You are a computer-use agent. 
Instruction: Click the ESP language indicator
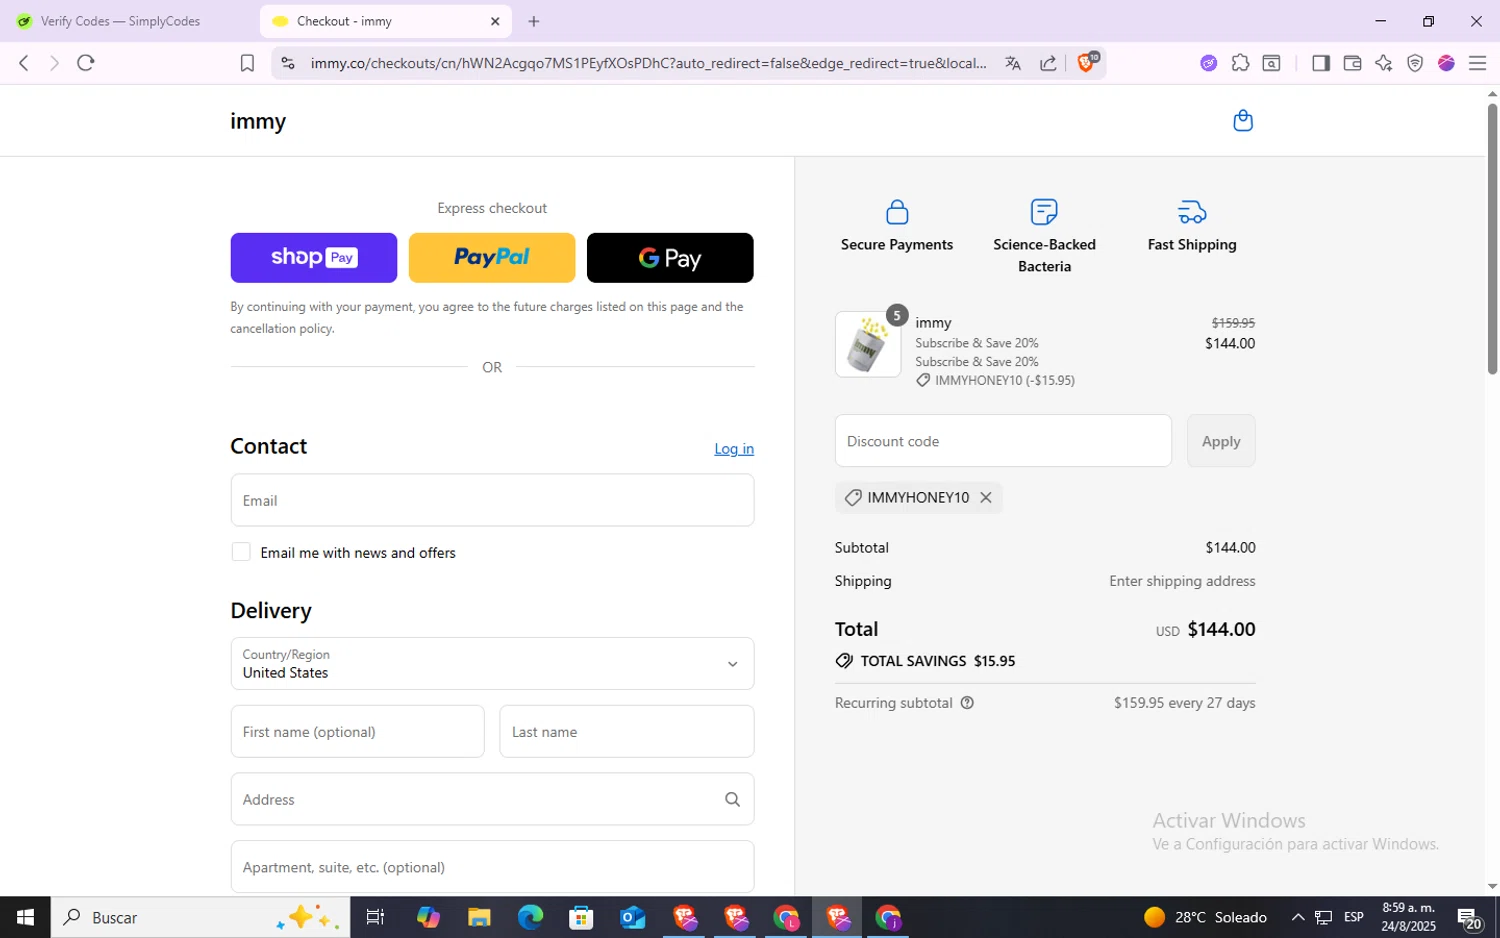pos(1354,917)
